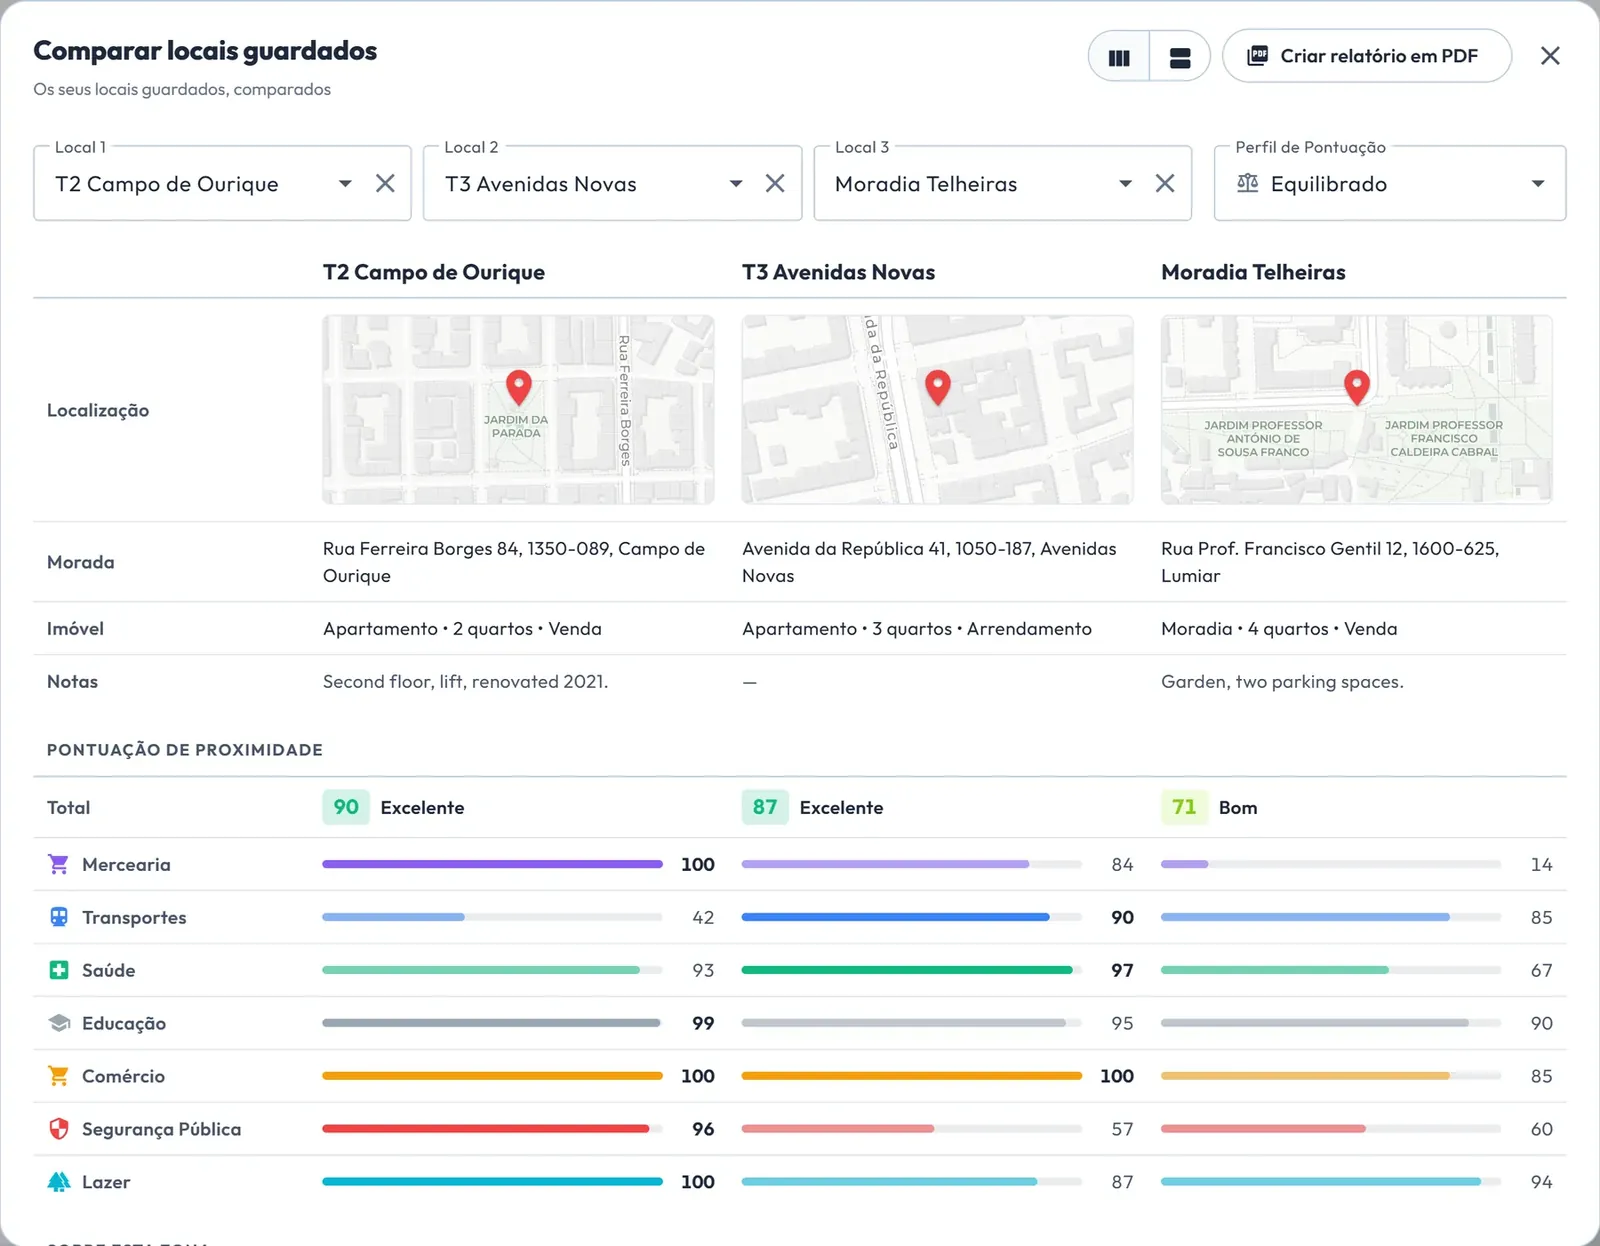Click map pin near Avenida da República

[937, 387]
